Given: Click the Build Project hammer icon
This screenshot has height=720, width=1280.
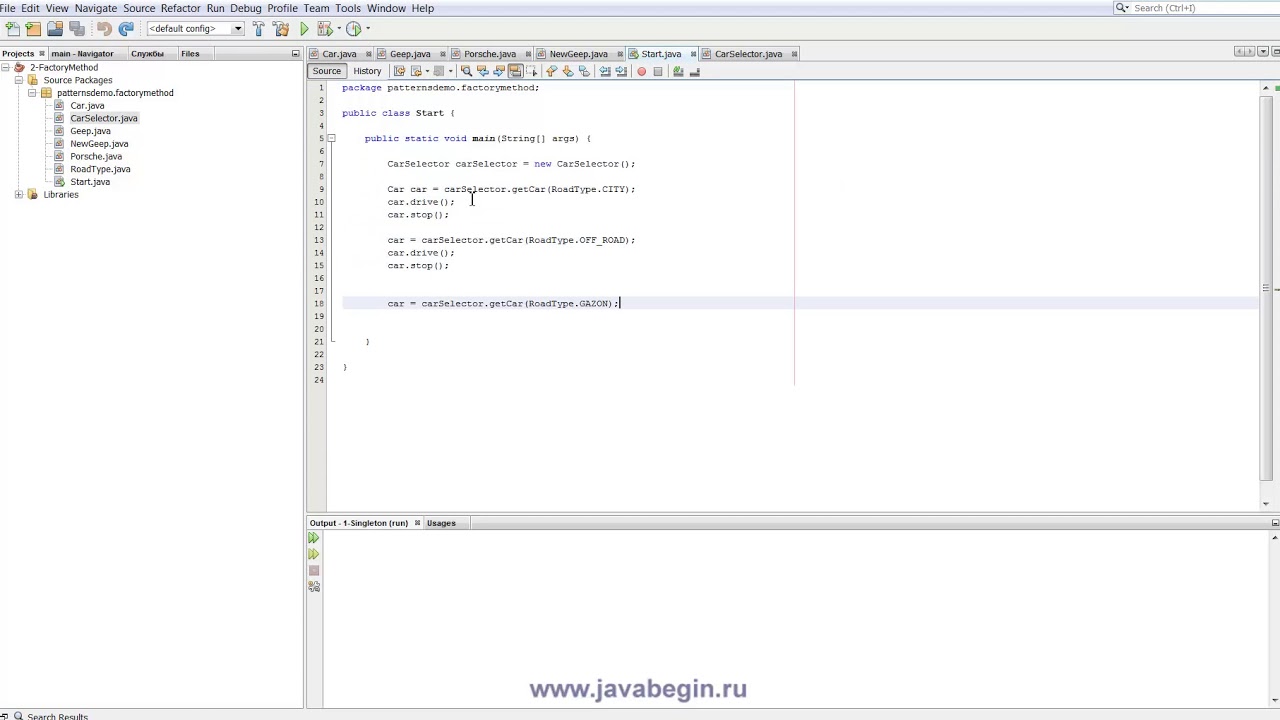Looking at the screenshot, I should click(258, 29).
